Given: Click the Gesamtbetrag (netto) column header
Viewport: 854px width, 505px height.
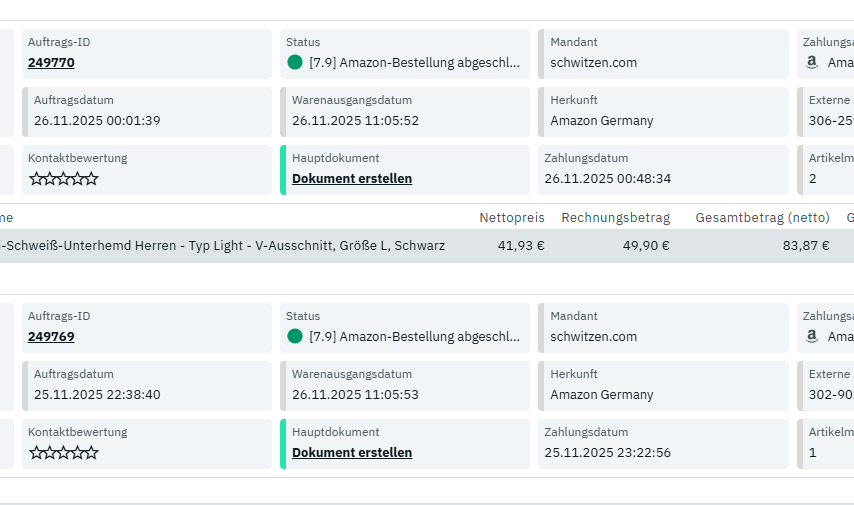Looking at the screenshot, I should (x=762, y=217).
